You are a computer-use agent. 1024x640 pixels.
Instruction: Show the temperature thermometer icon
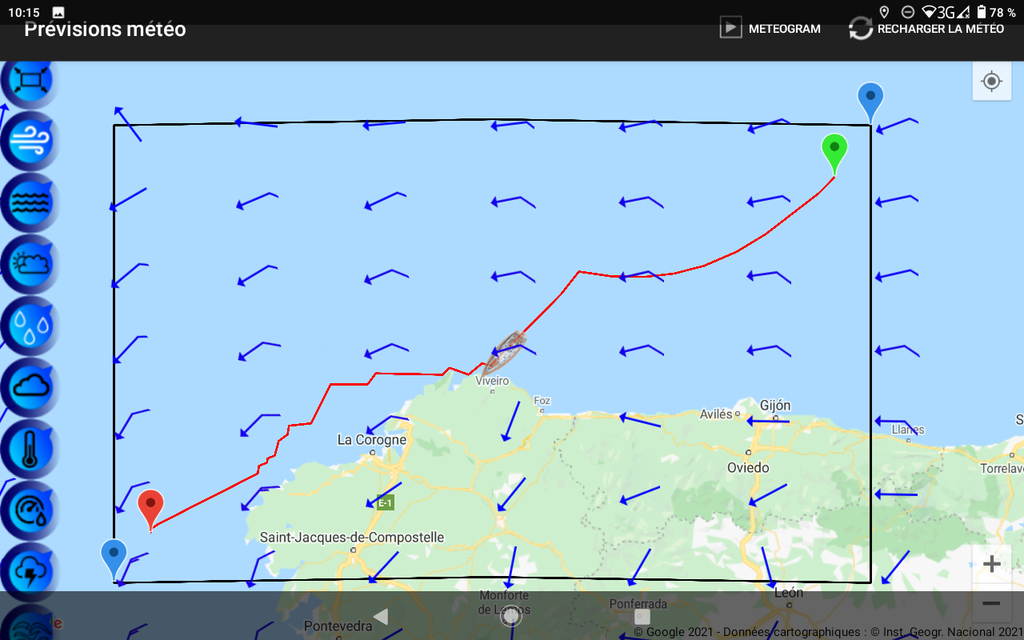click(29, 449)
